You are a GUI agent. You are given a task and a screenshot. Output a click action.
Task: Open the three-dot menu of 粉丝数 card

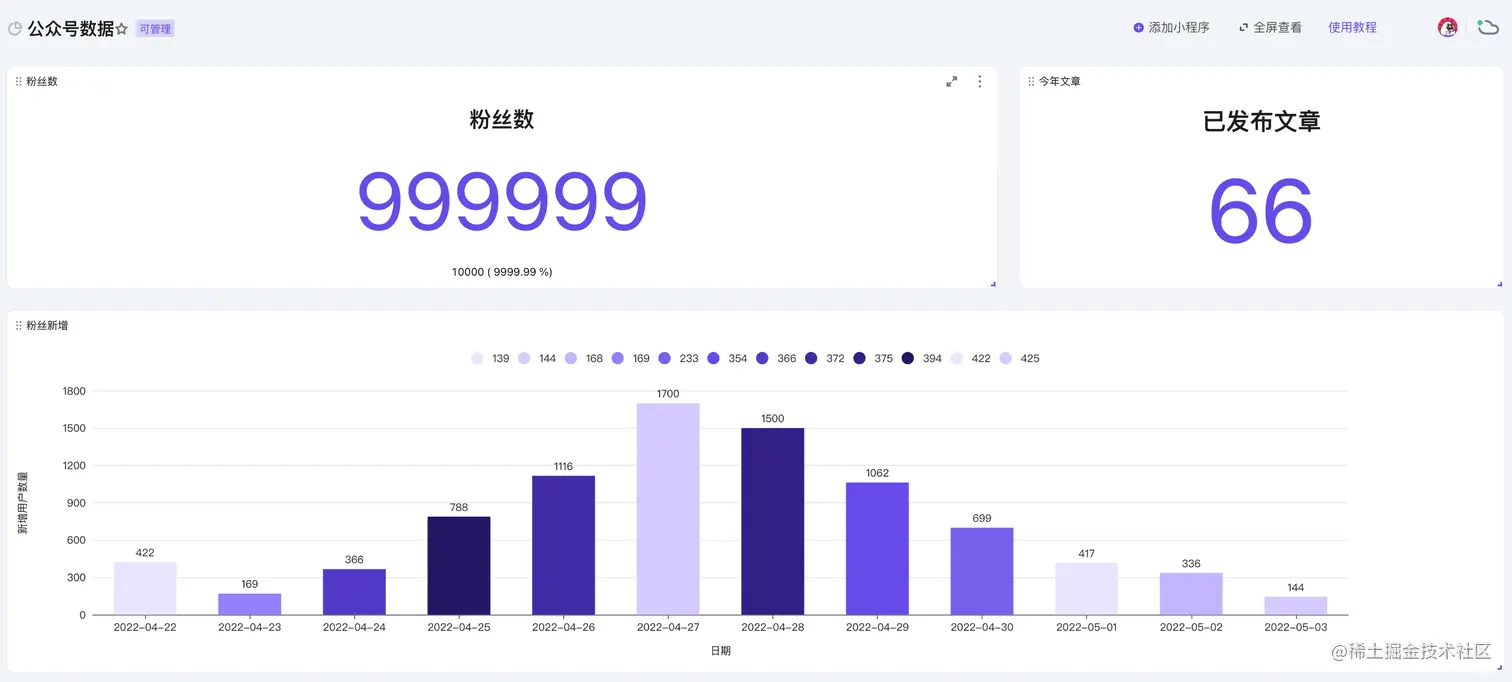click(980, 82)
